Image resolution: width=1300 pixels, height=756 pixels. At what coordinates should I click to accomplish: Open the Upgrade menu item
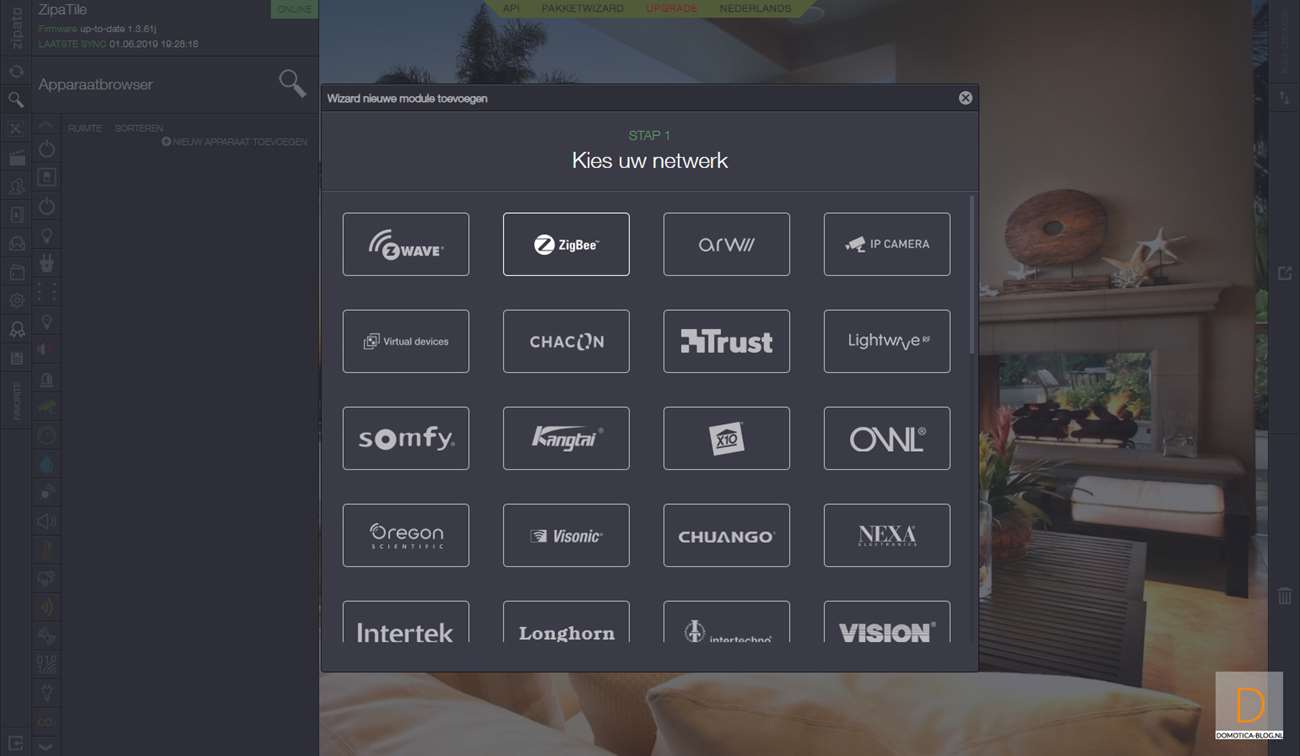click(x=671, y=8)
